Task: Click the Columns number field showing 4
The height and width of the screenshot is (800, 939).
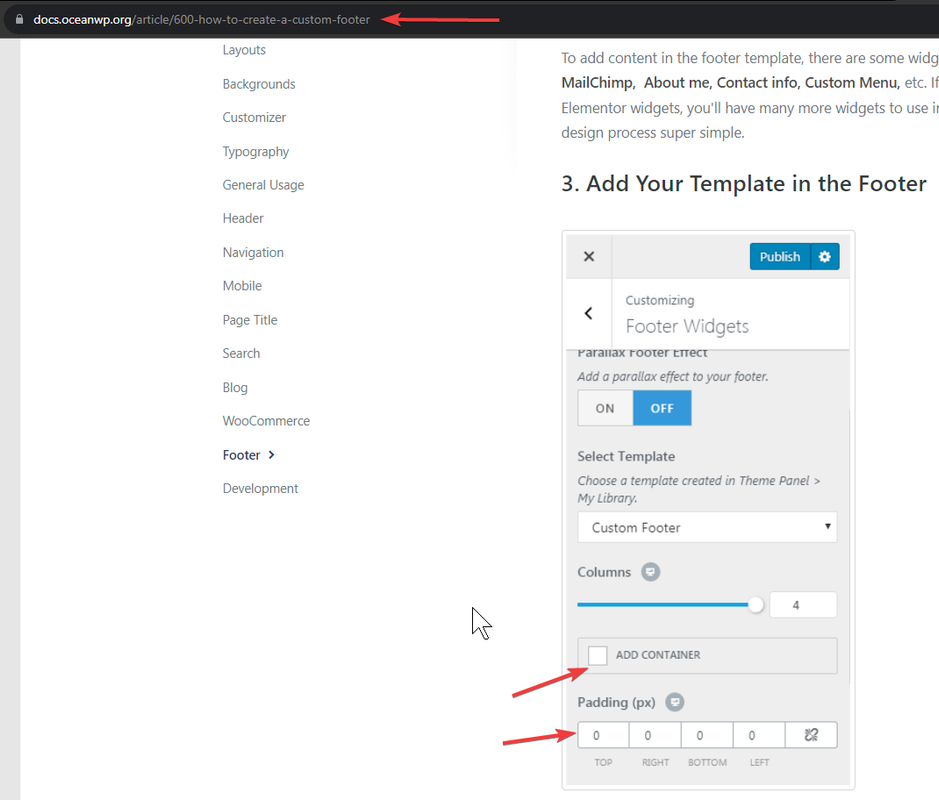Action: [803, 605]
